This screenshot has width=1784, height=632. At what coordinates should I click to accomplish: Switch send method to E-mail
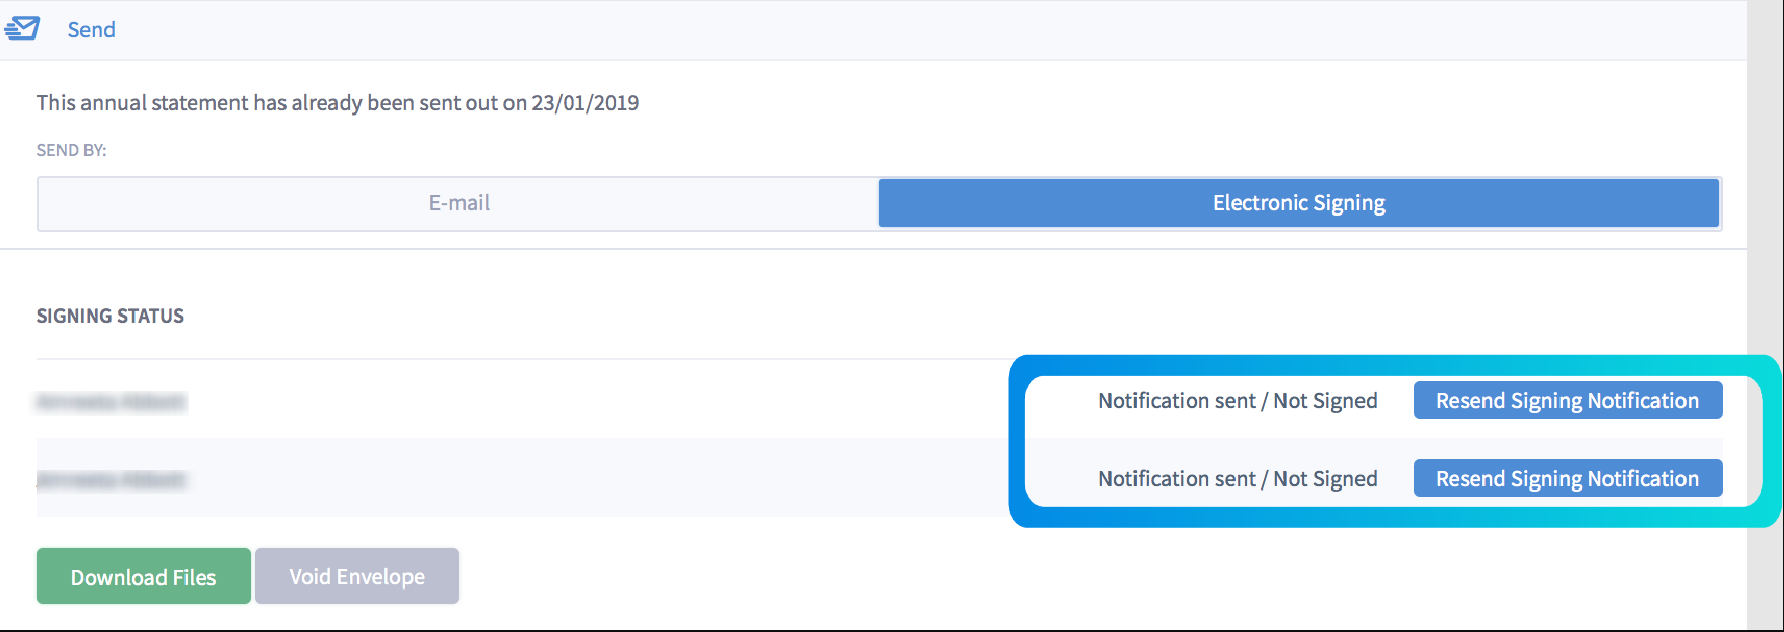coord(459,203)
